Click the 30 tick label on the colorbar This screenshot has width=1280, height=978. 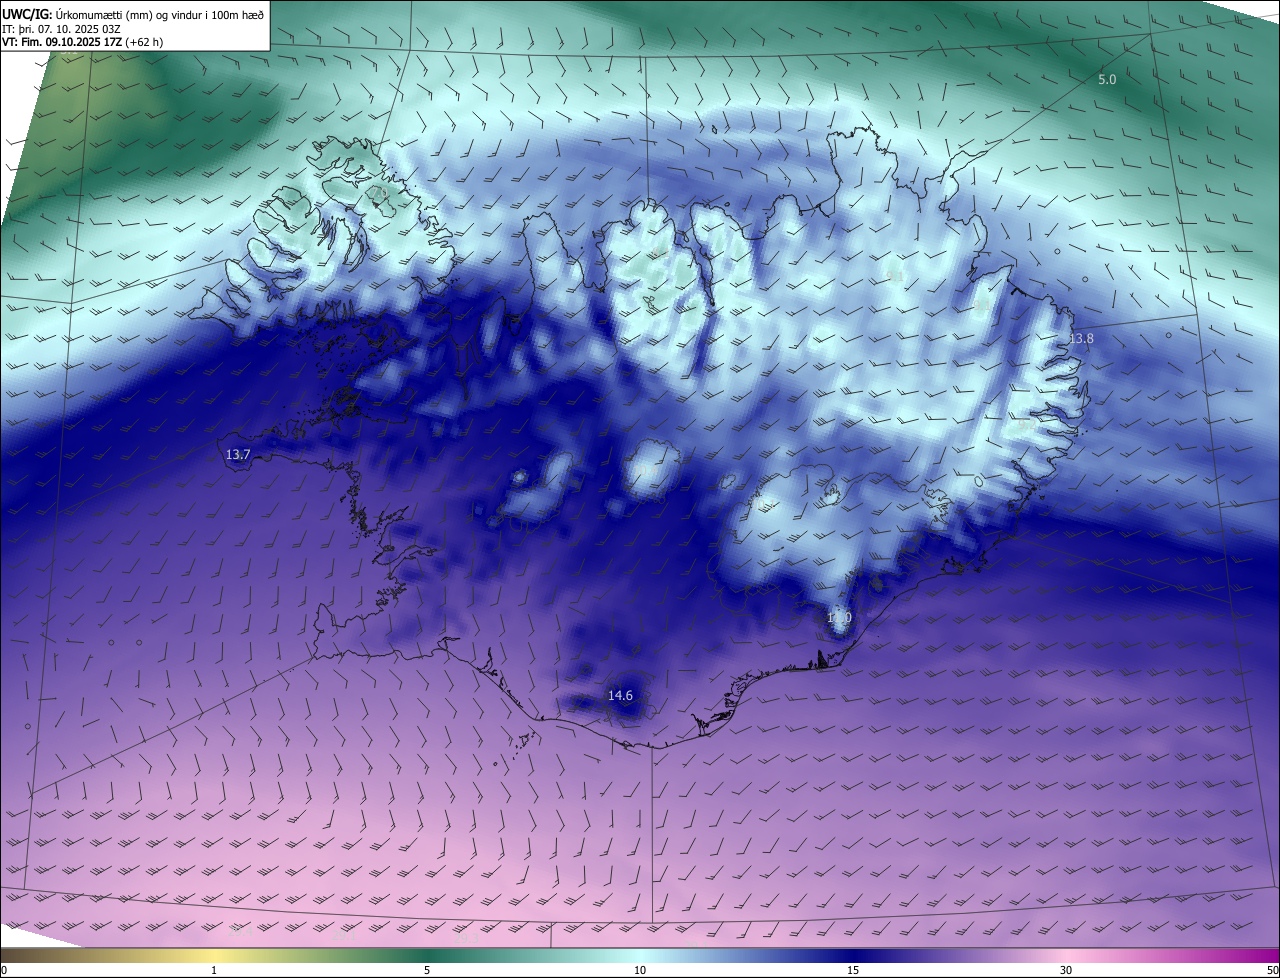1066,970
